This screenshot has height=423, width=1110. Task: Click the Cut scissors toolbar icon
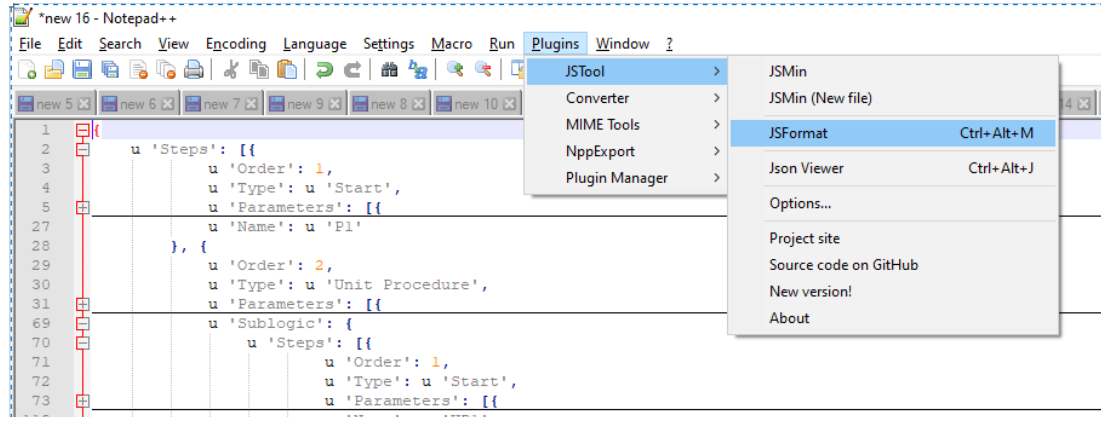point(232,69)
